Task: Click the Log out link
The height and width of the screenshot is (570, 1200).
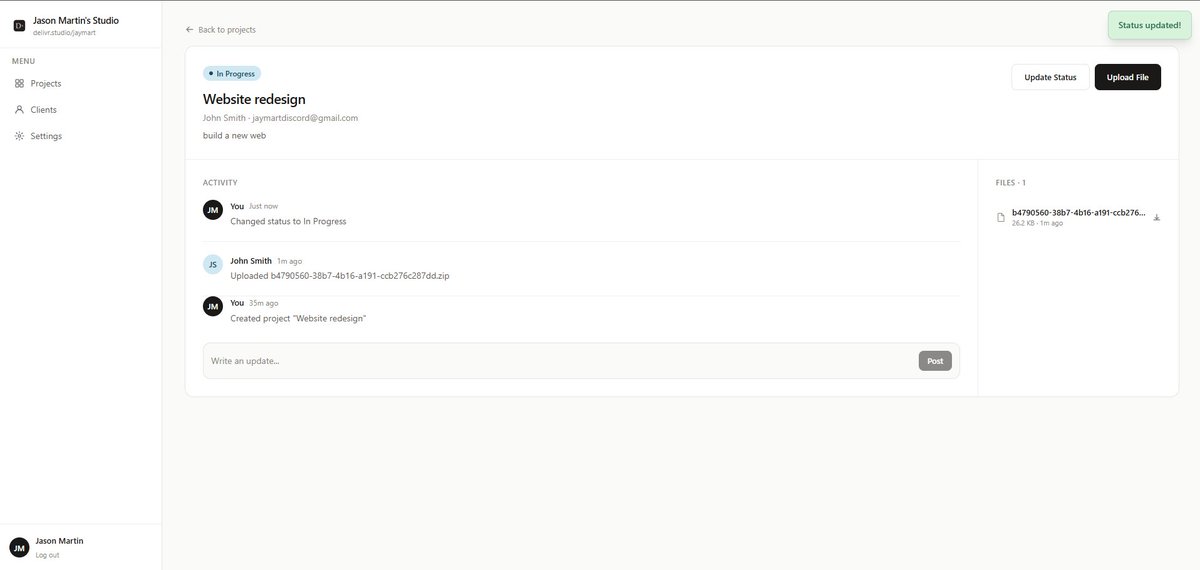Action: [47, 555]
